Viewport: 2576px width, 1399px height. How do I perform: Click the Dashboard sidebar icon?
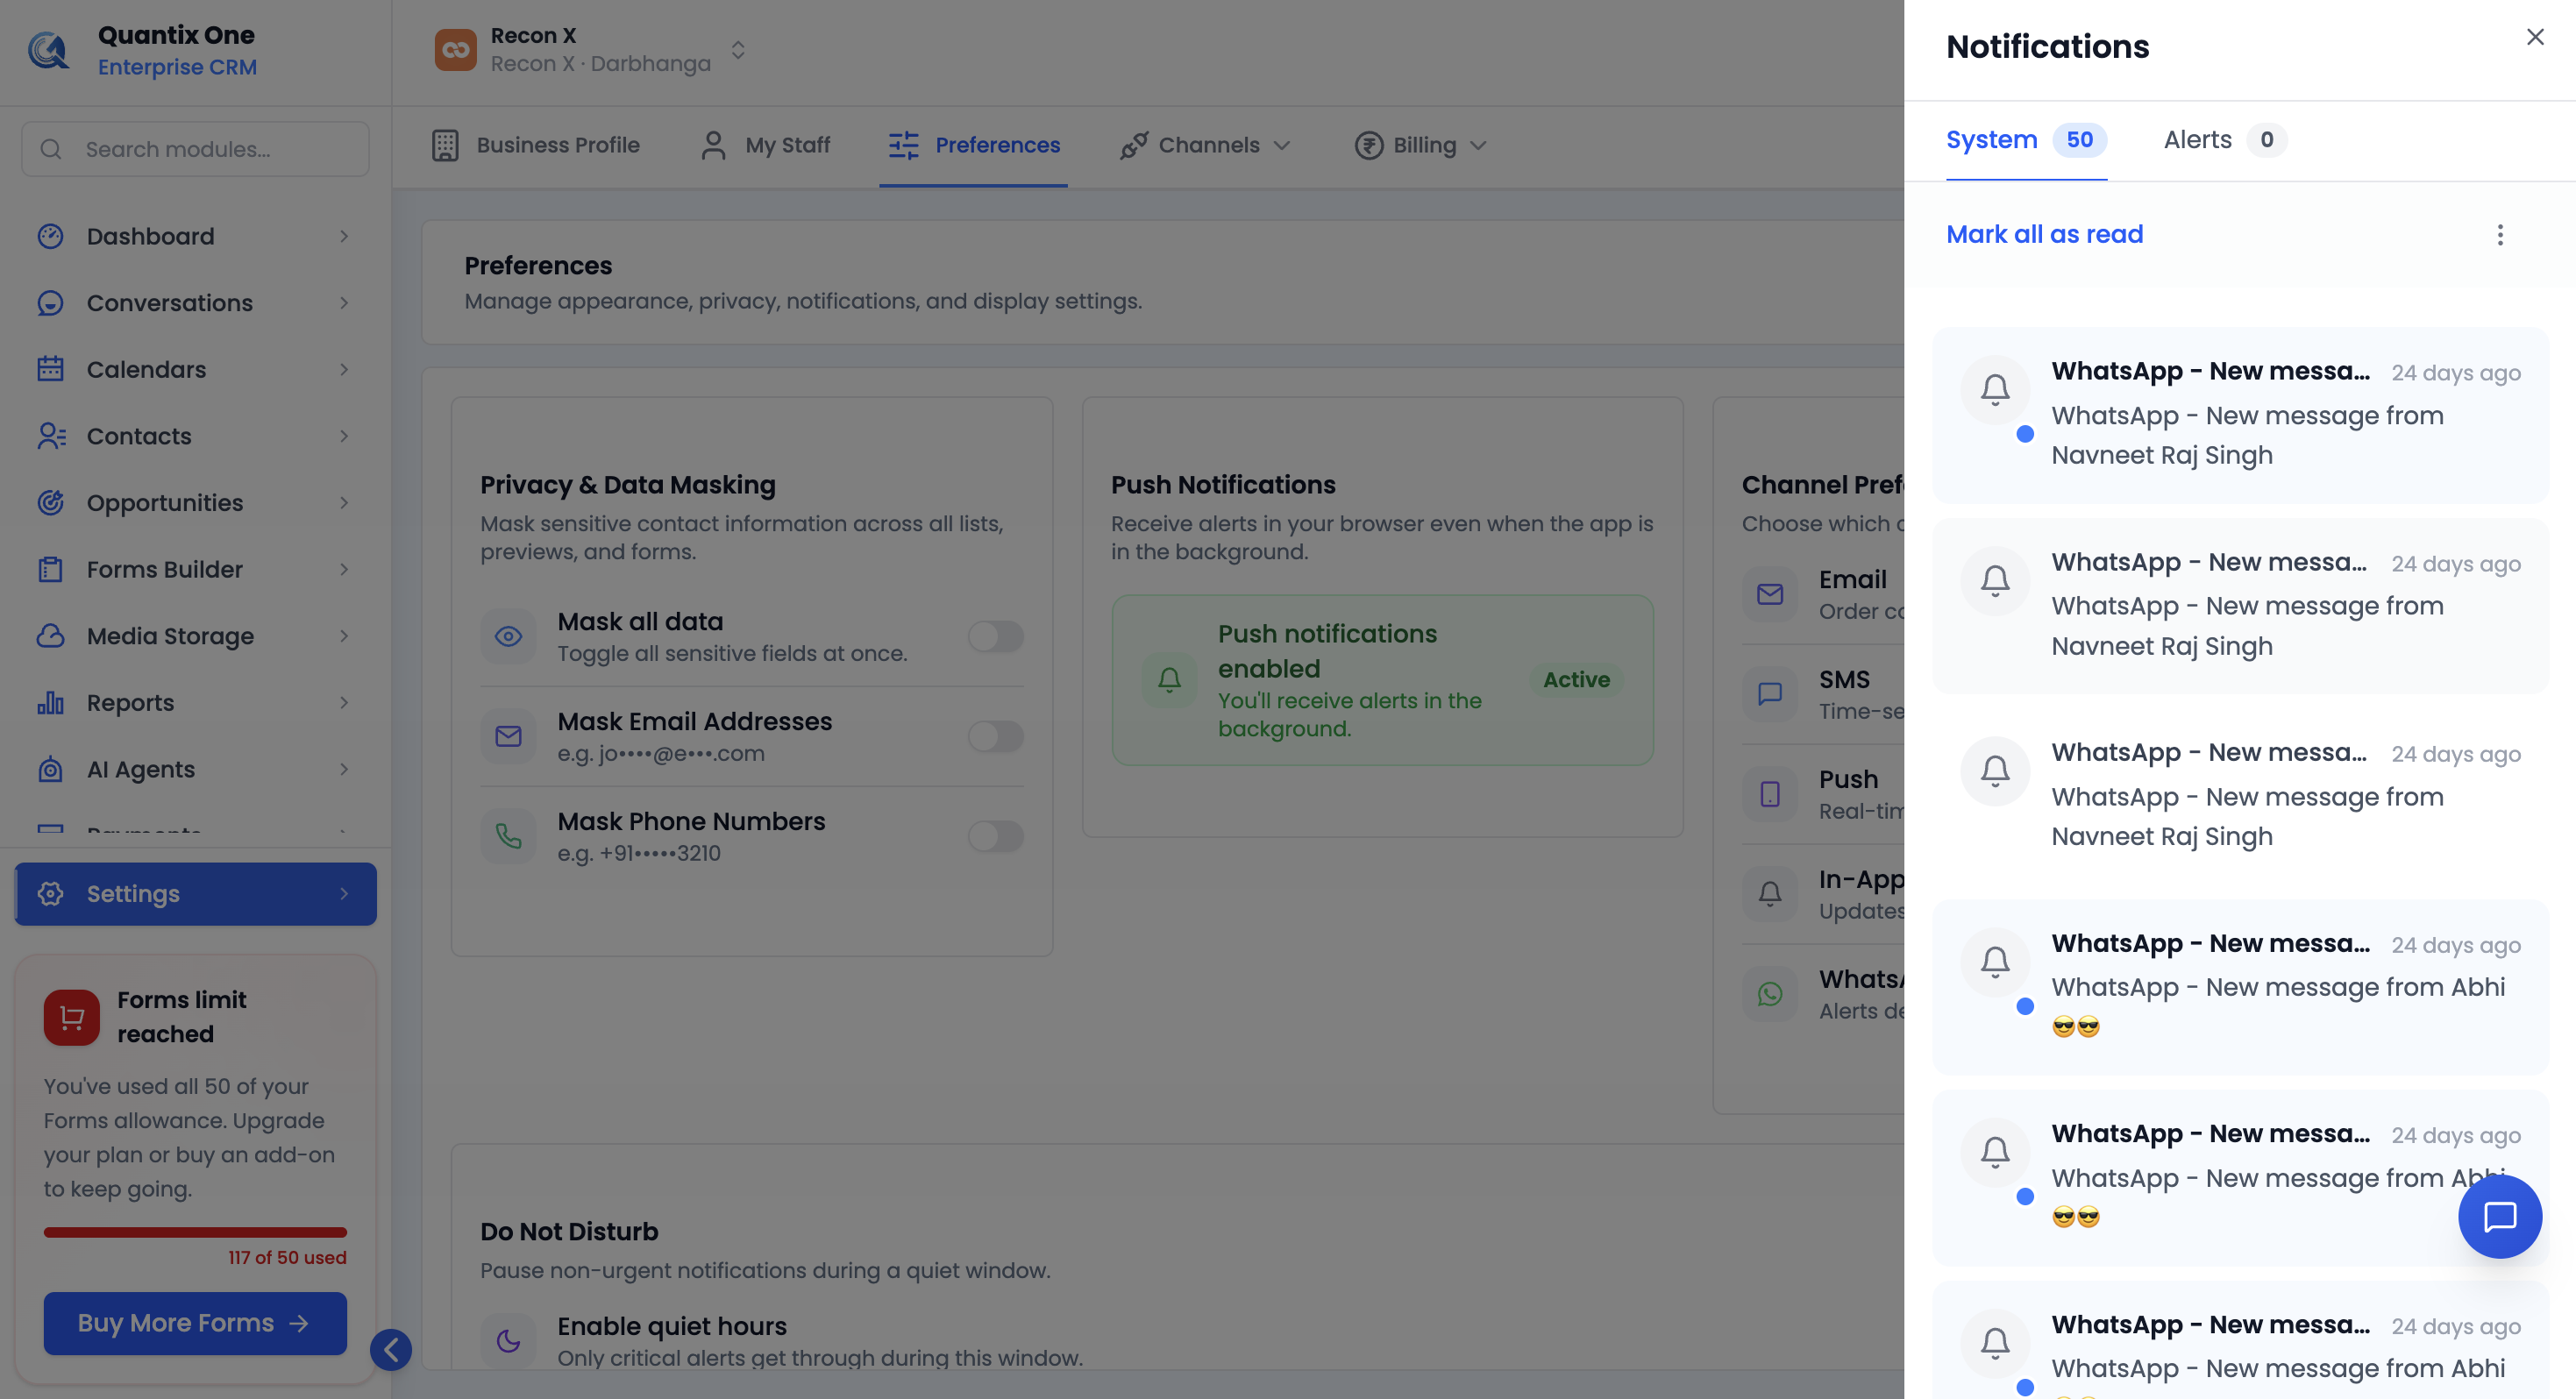(50, 236)
